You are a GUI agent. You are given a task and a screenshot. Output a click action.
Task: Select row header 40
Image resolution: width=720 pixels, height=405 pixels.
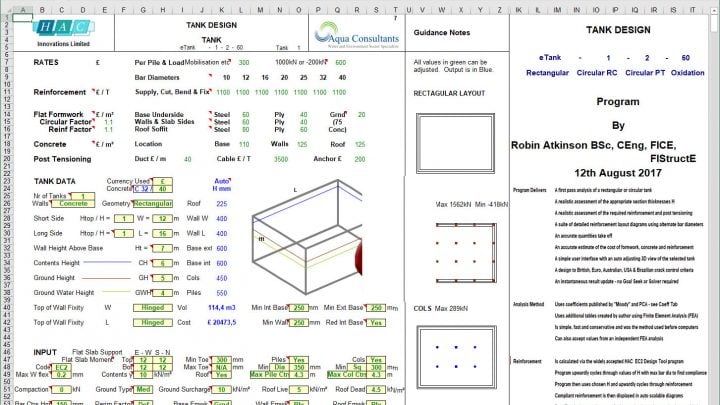[6, 308]
